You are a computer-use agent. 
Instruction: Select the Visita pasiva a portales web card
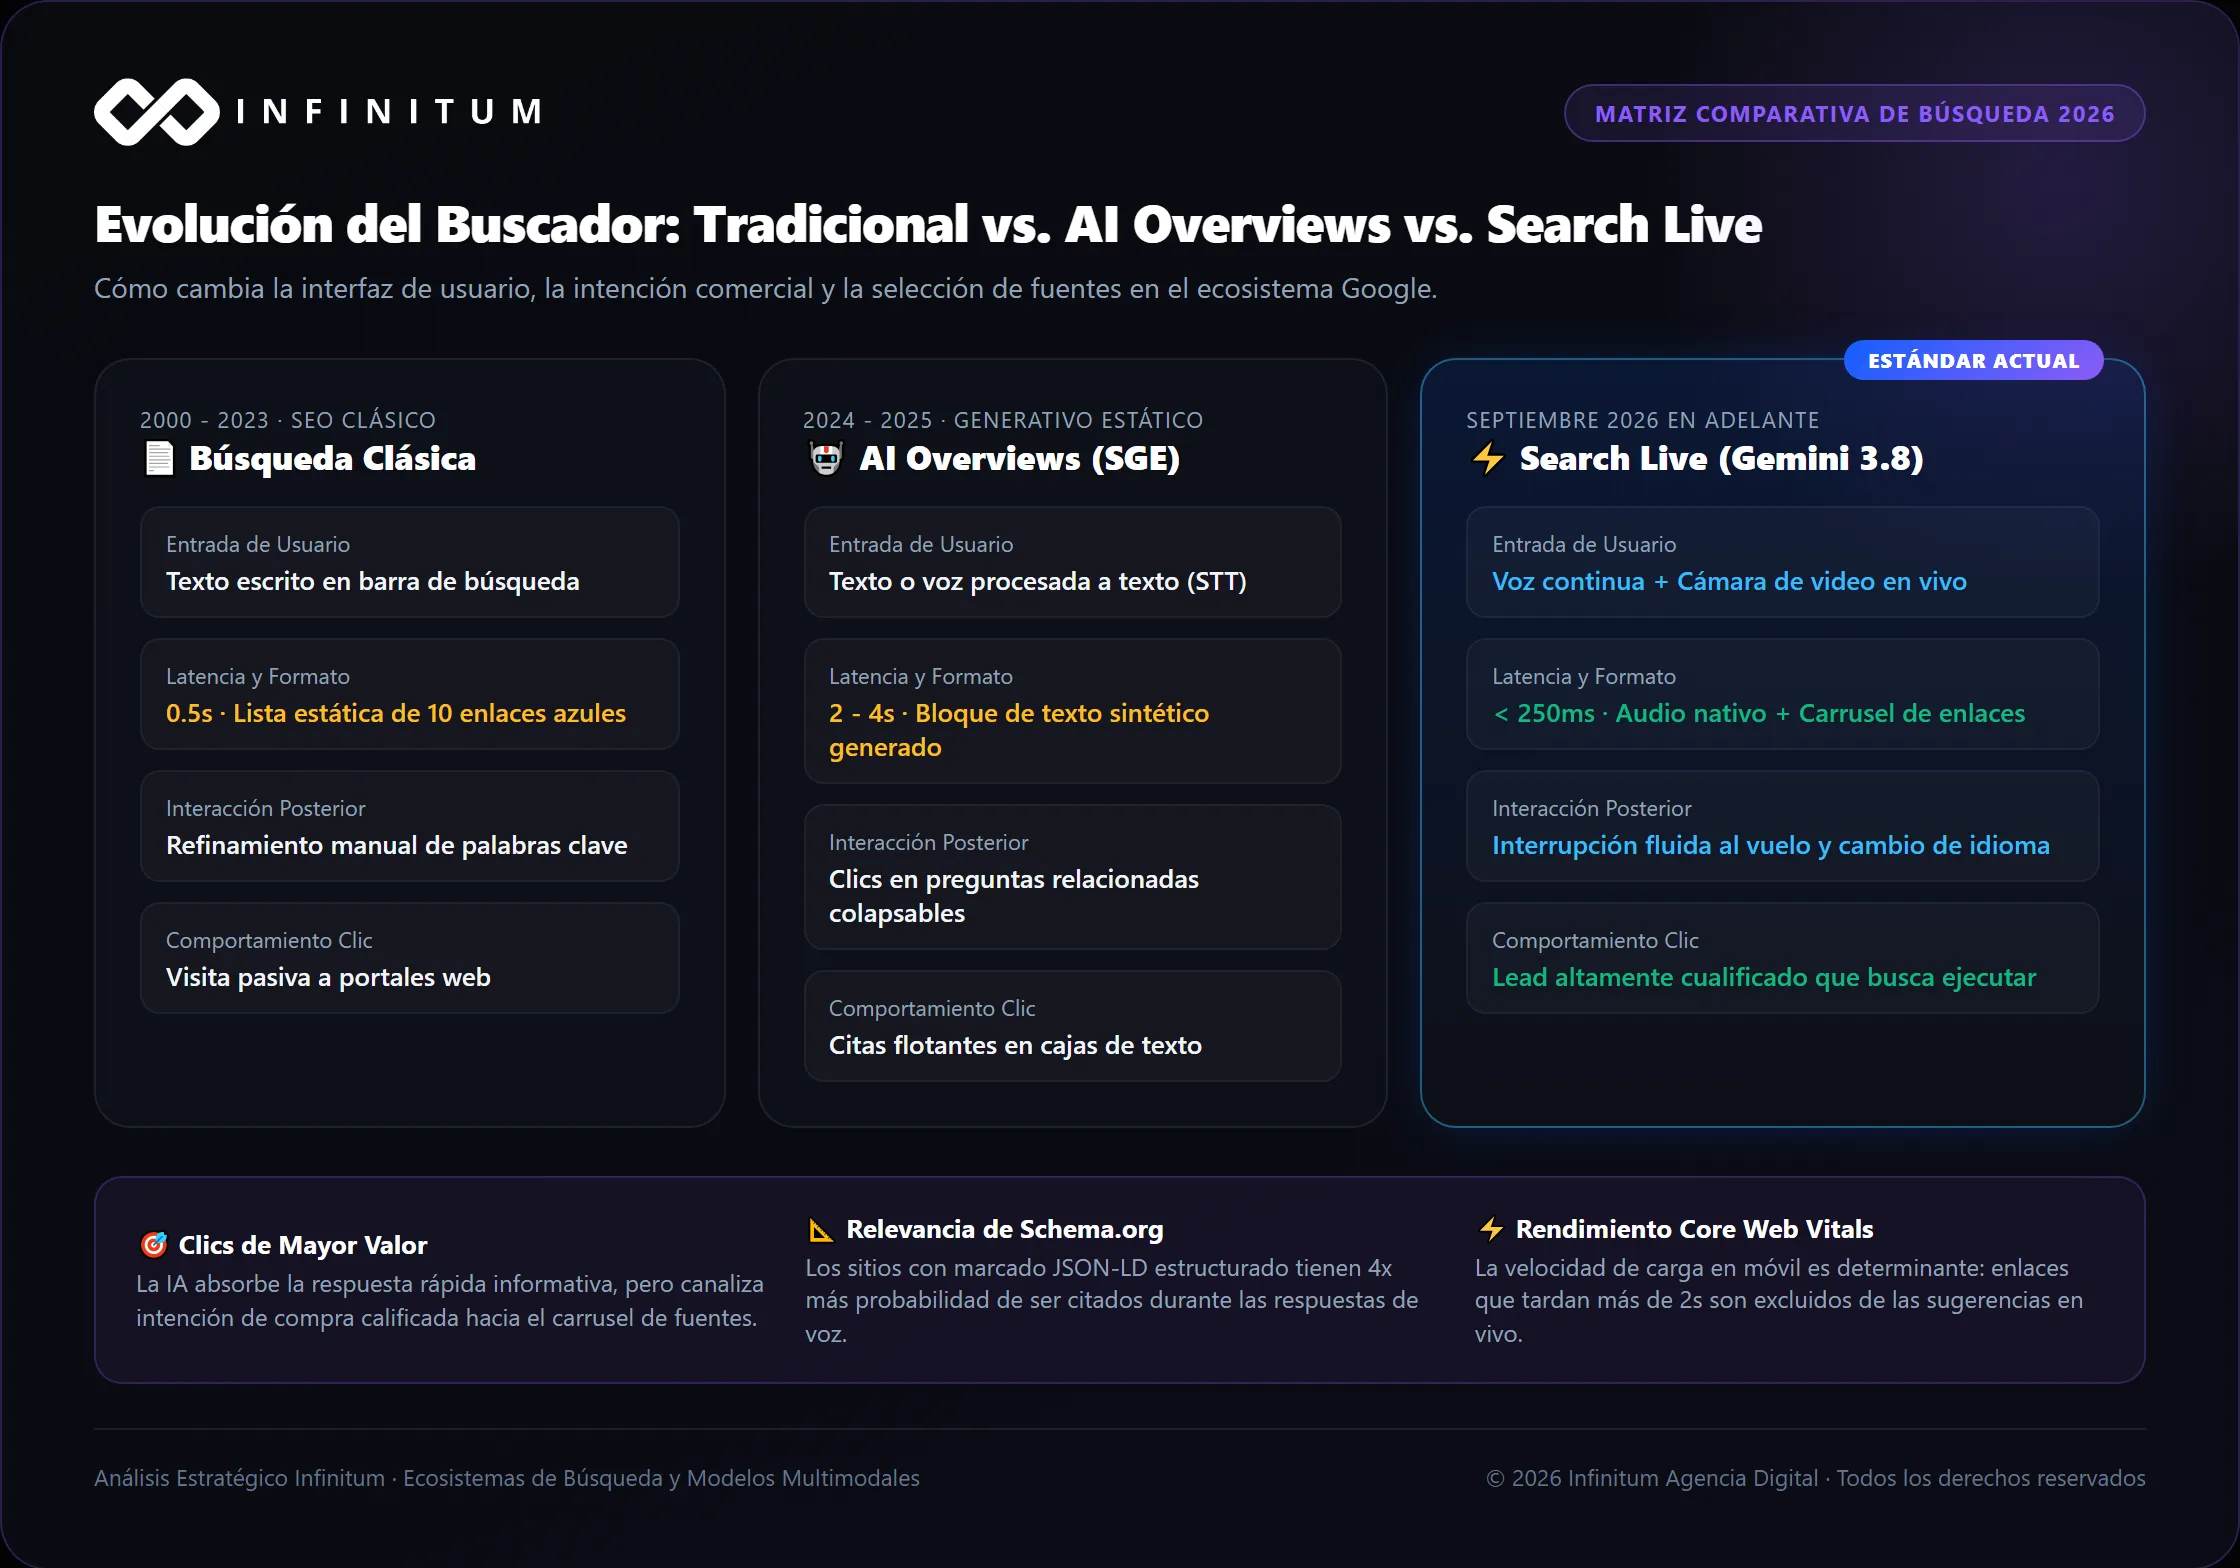pyautogui.click(x=410, y=958)
